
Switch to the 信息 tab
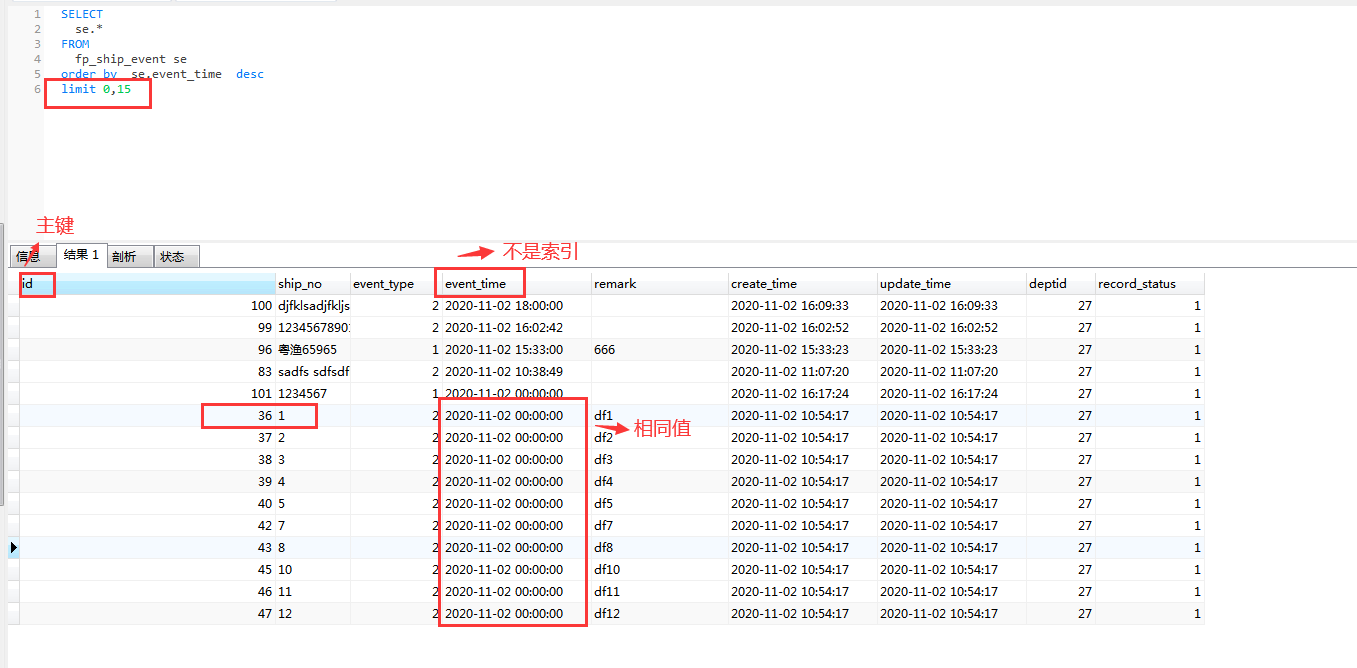coord(31,256)
